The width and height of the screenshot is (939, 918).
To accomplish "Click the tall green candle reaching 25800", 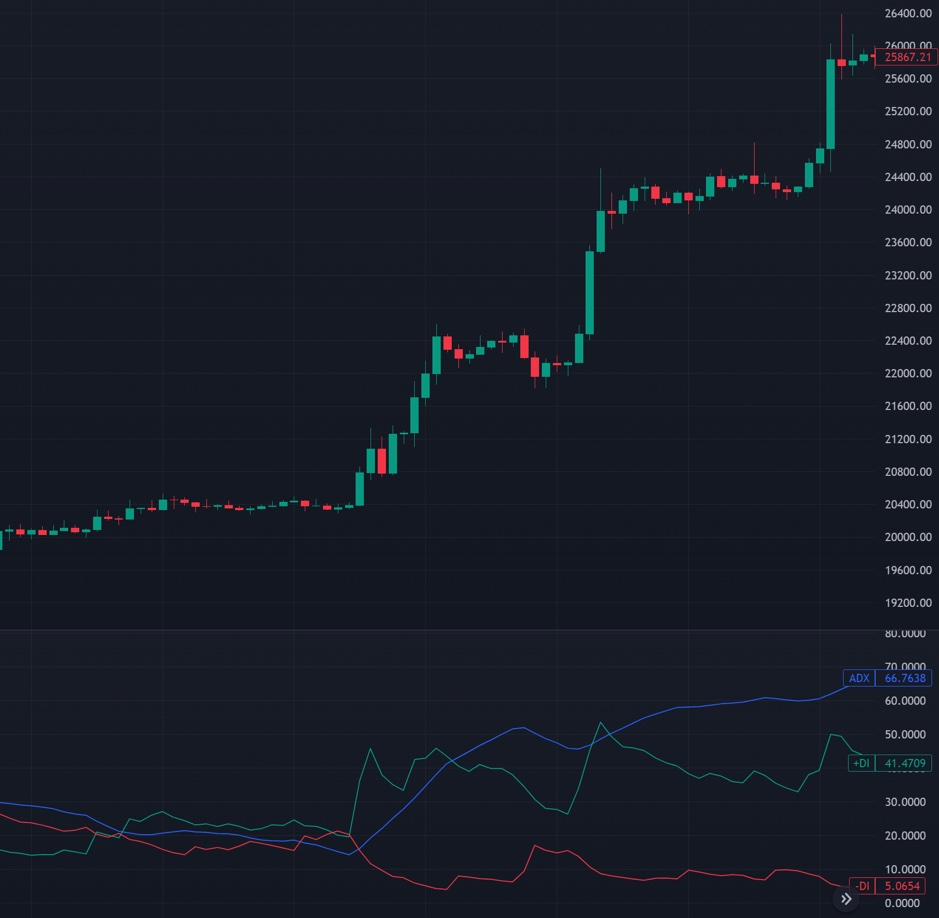I will coord(831,104).
